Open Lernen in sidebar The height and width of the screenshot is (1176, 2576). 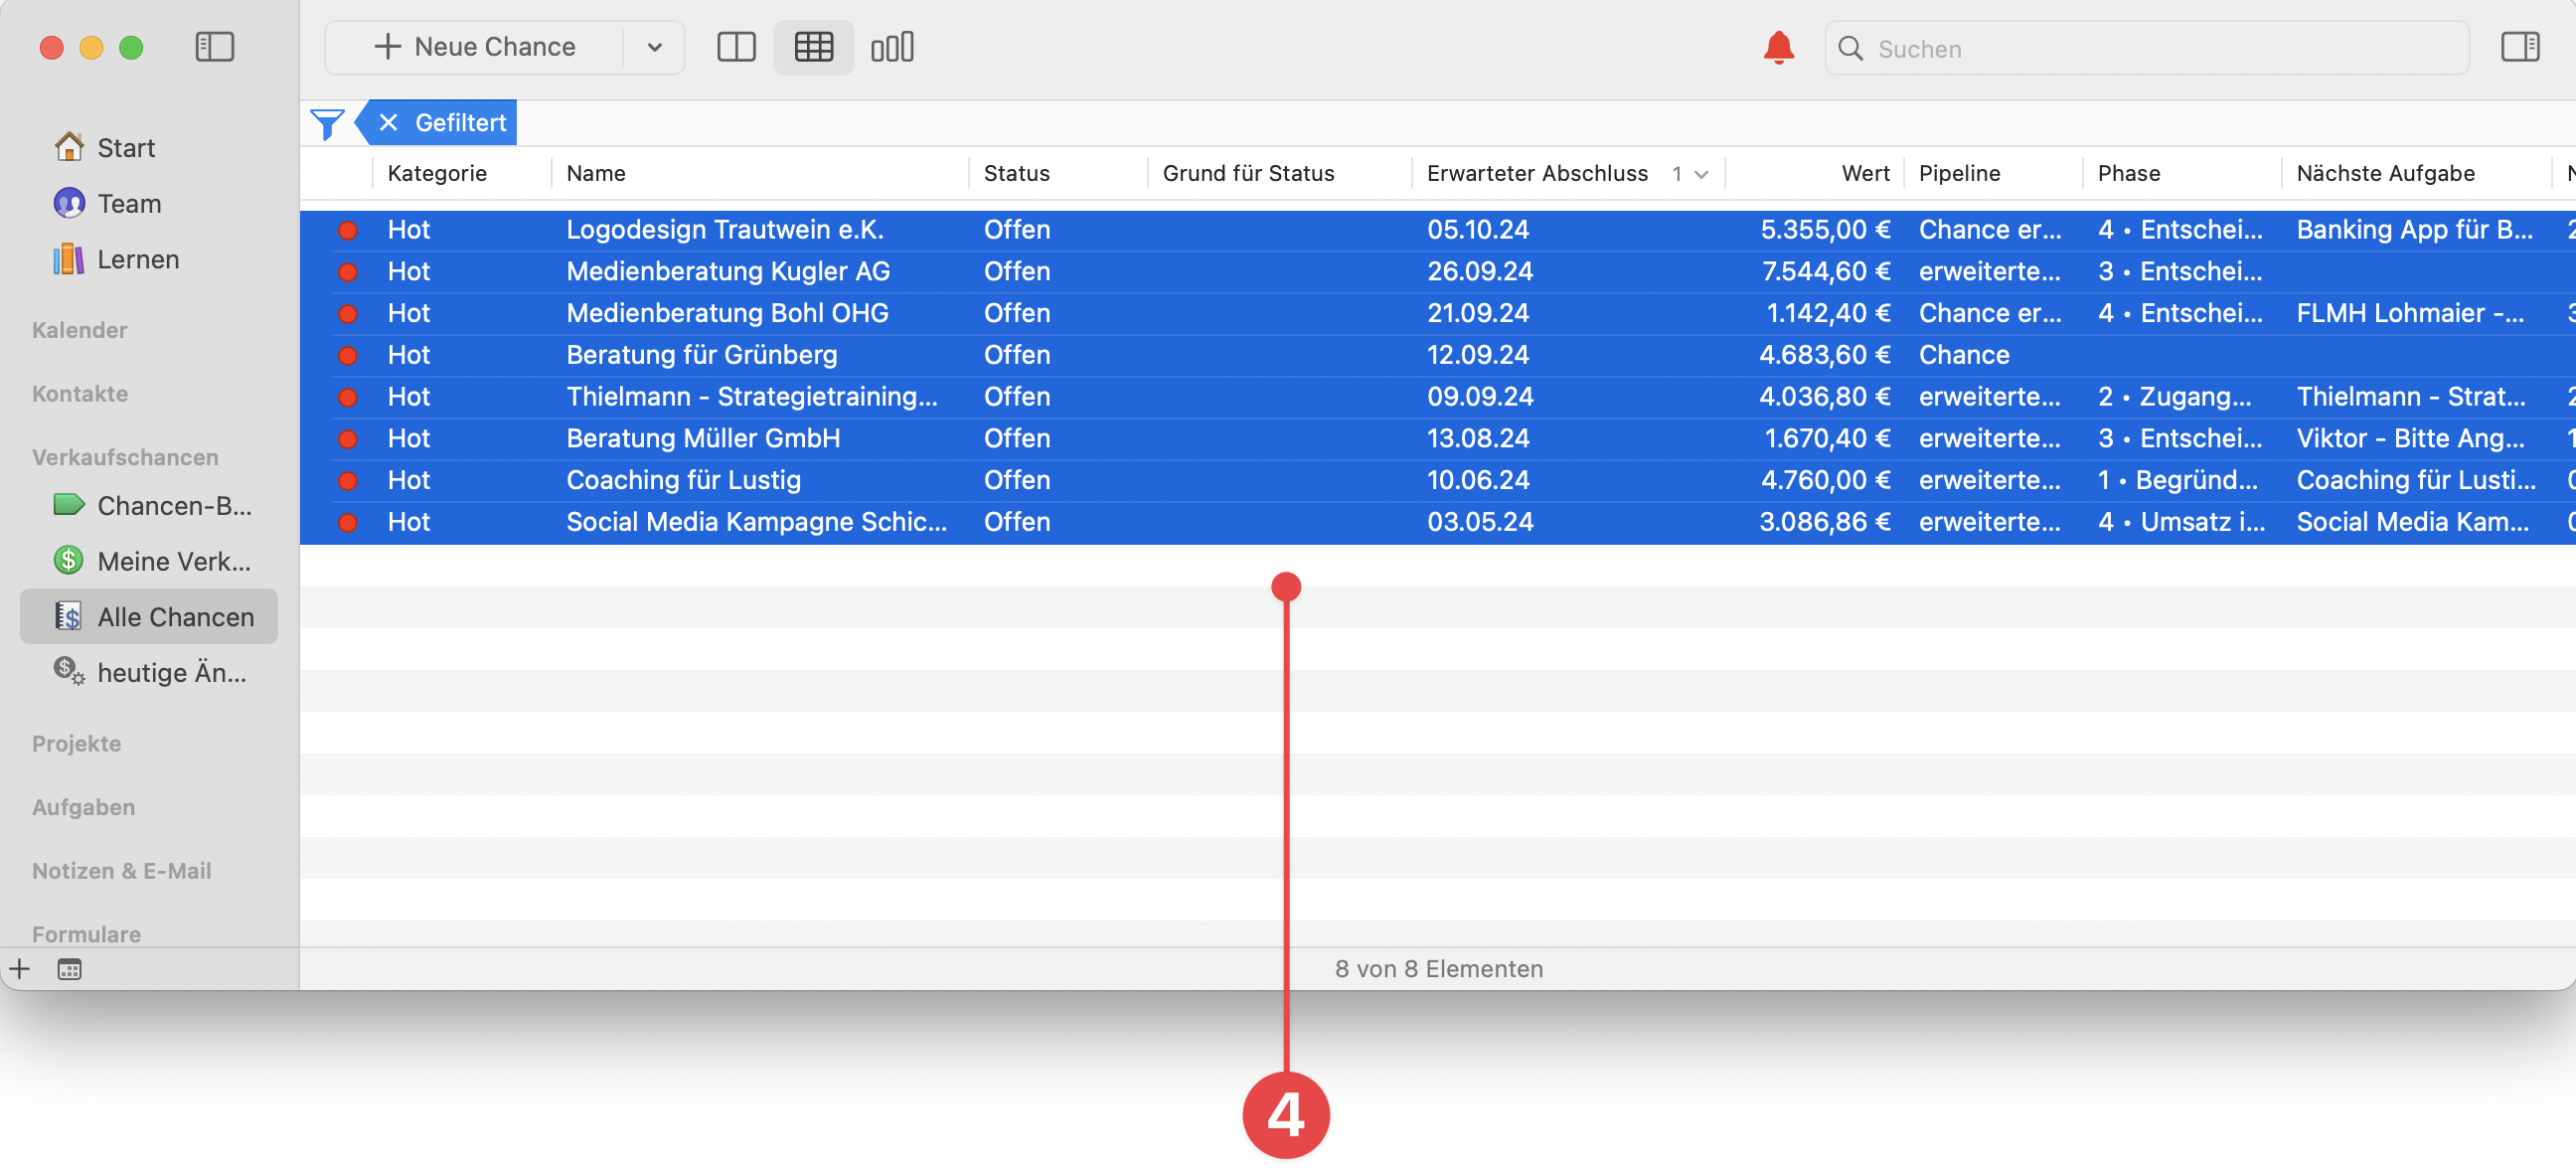(148, 260)
